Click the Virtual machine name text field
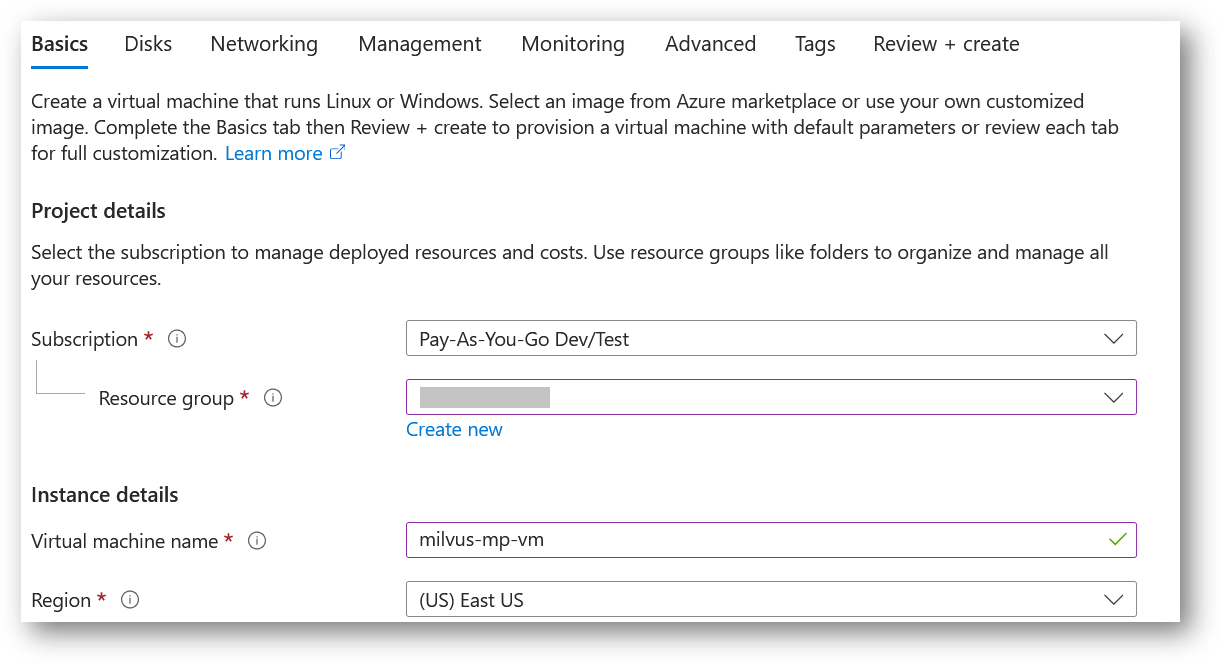The width and height of the screenshot is (1222, 664). tap(750, 541)
